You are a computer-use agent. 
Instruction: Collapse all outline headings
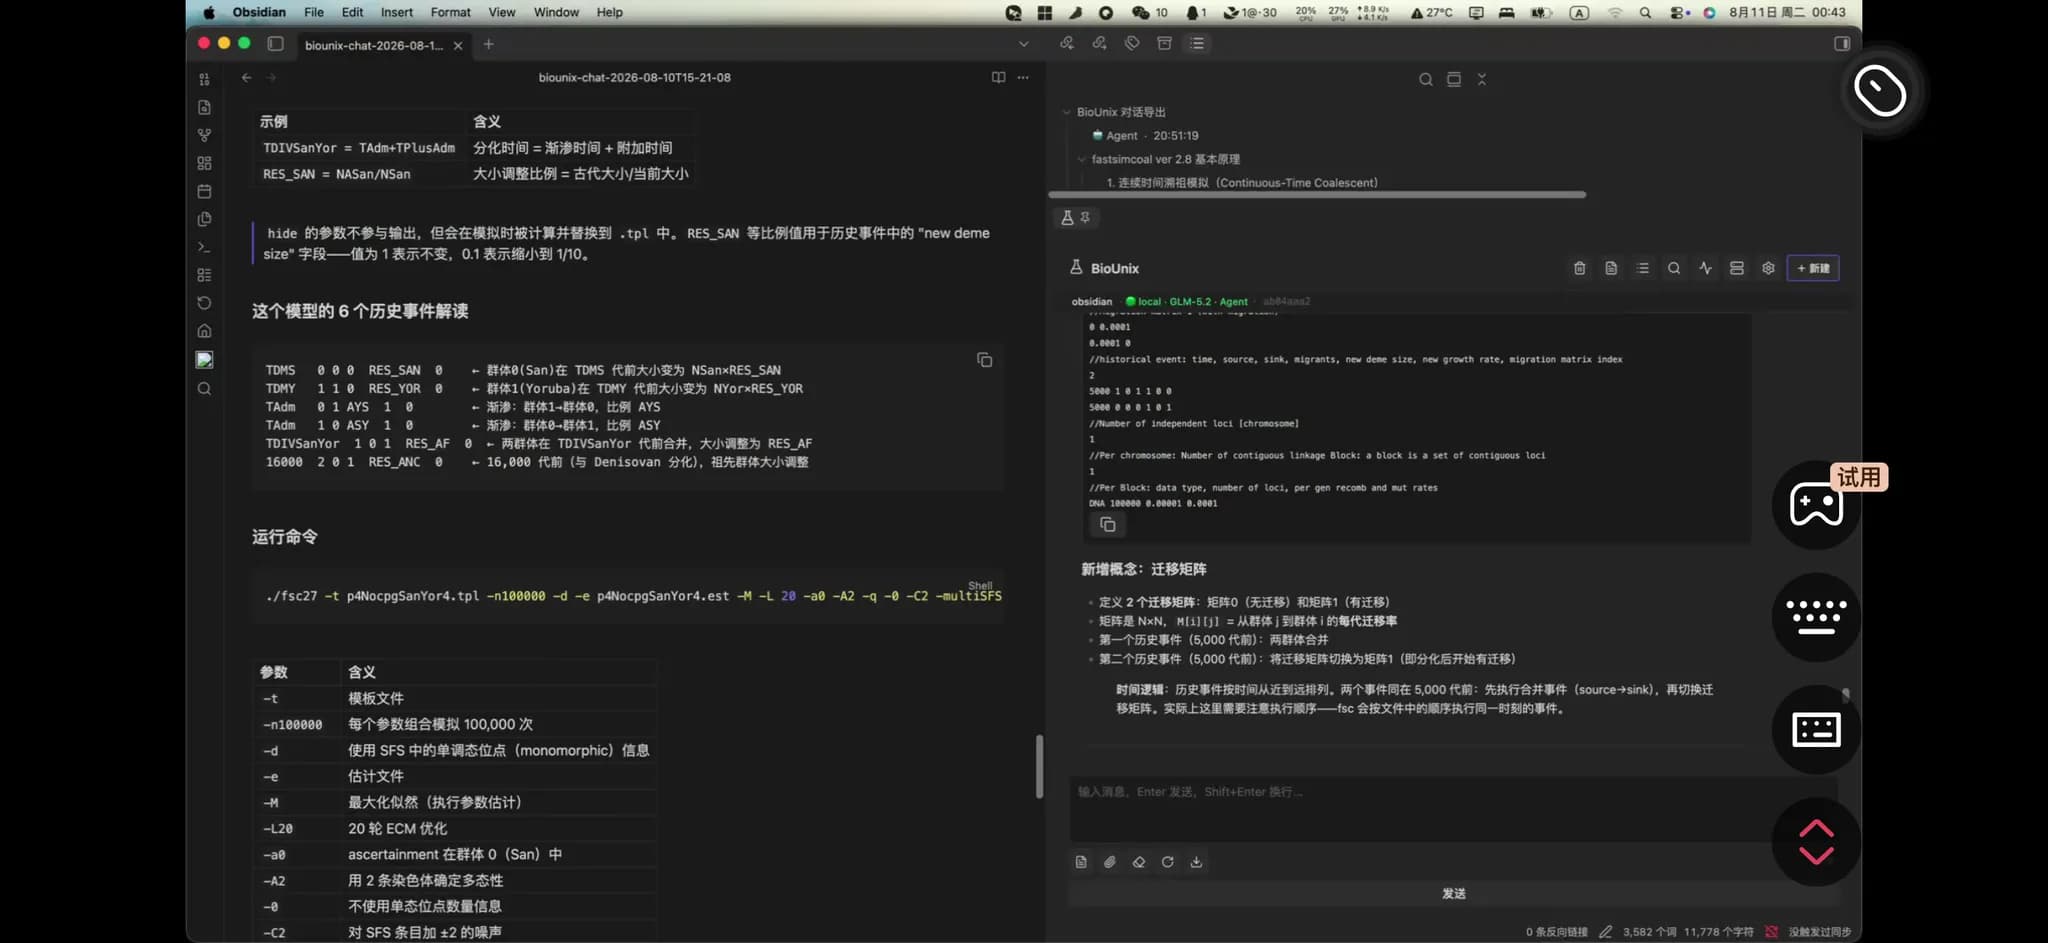(1481, 79)
